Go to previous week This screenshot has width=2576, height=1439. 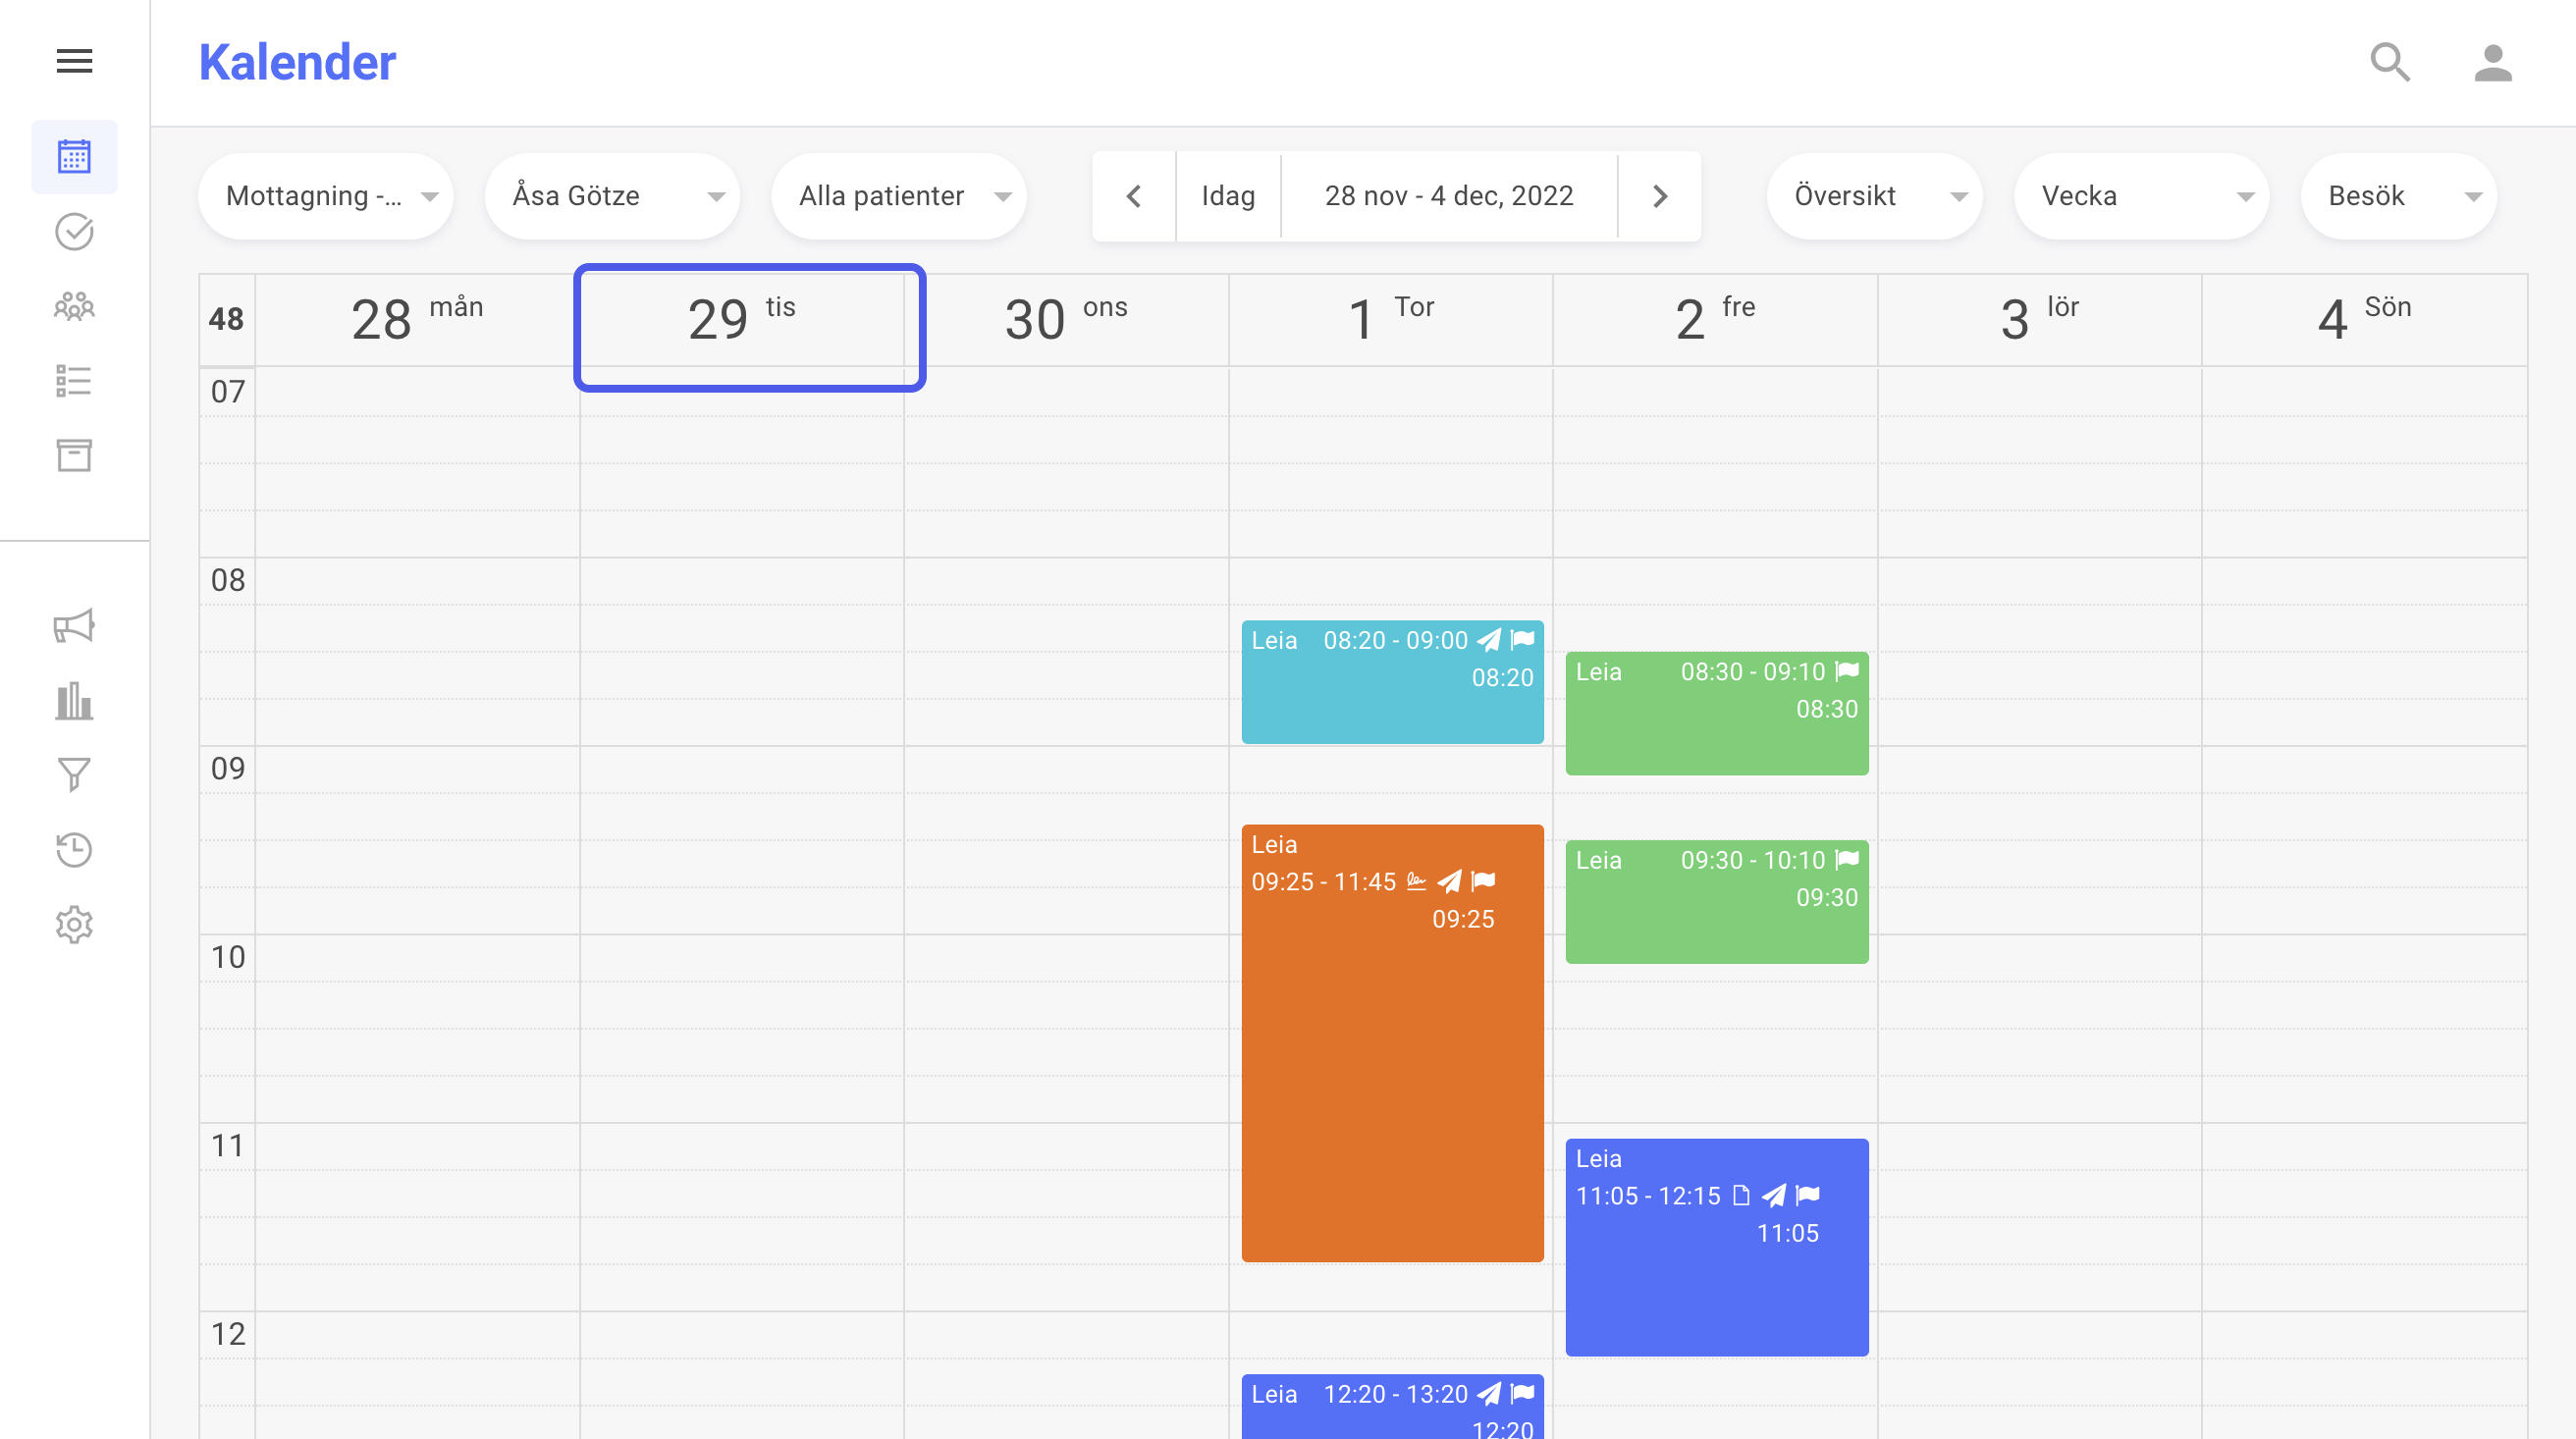point(1134,196)
